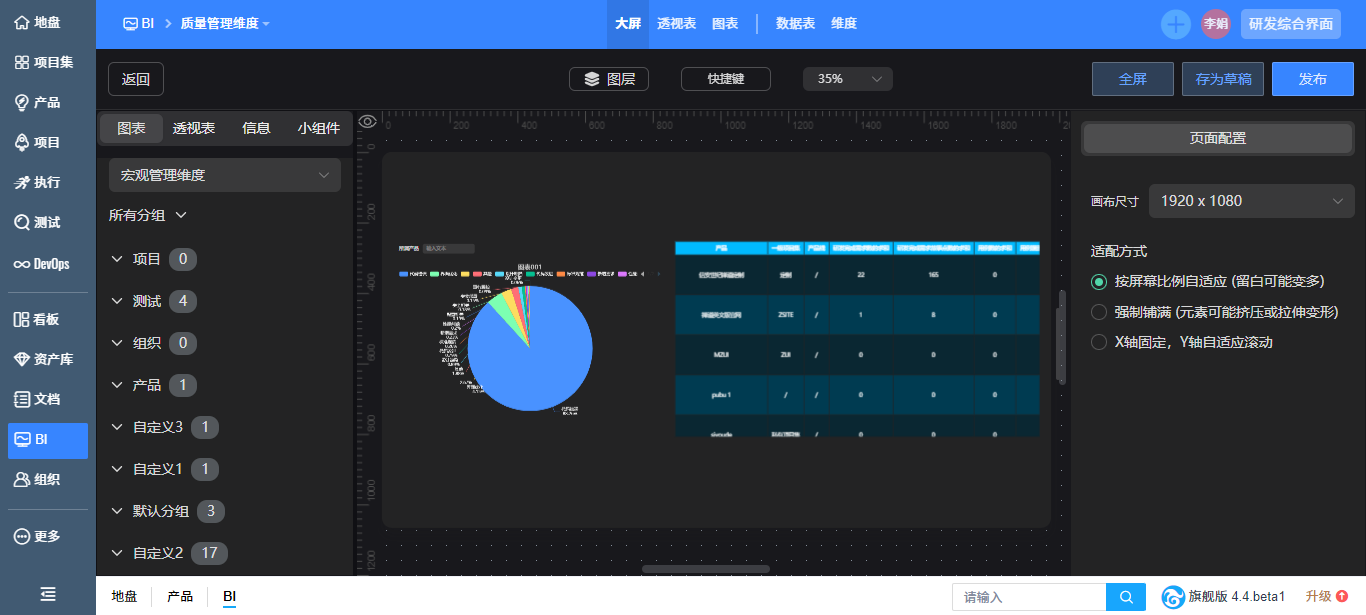The height and width of the screenshot is (615, 1366).
Task: Open the 宏观管理维度 dropdown
Action: (225, 175)
